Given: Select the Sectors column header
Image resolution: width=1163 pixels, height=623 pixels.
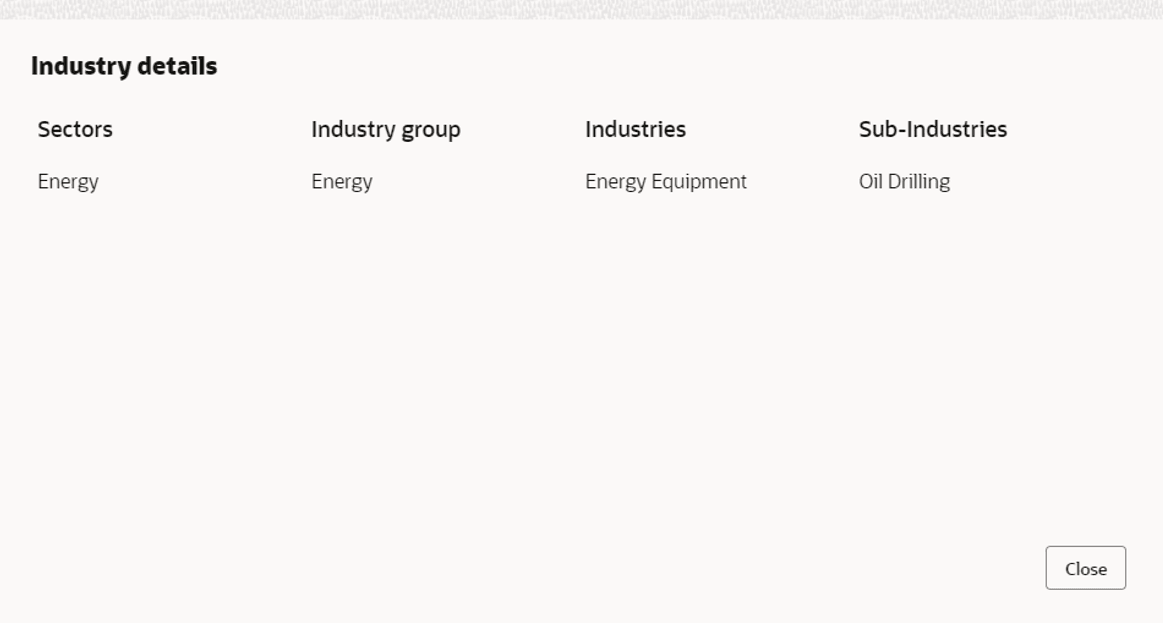Looking at the screenshot, I should pos(75,129).
